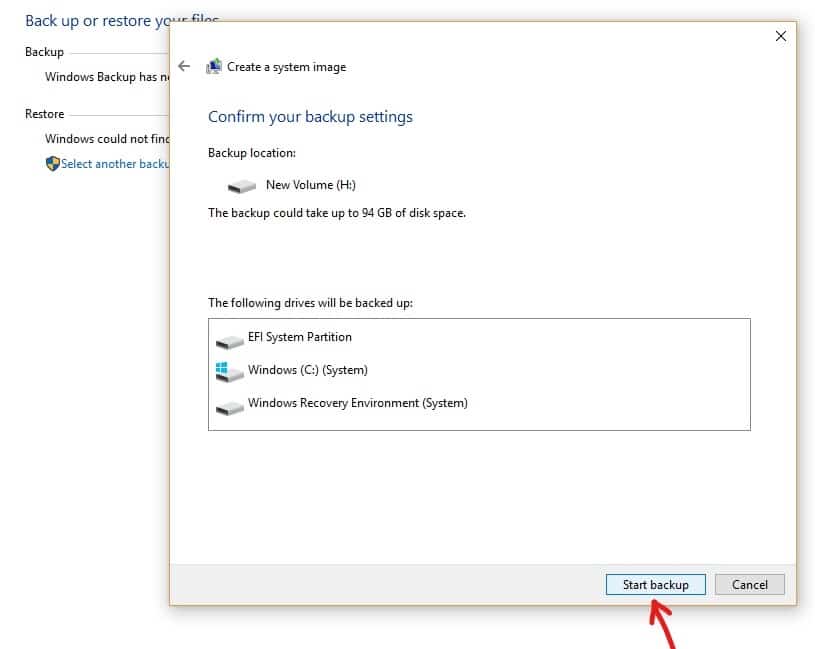The width and height of the screenshot is (815, 649).
Task: Click the shield icon beside Select another backup
Action: 52,164
